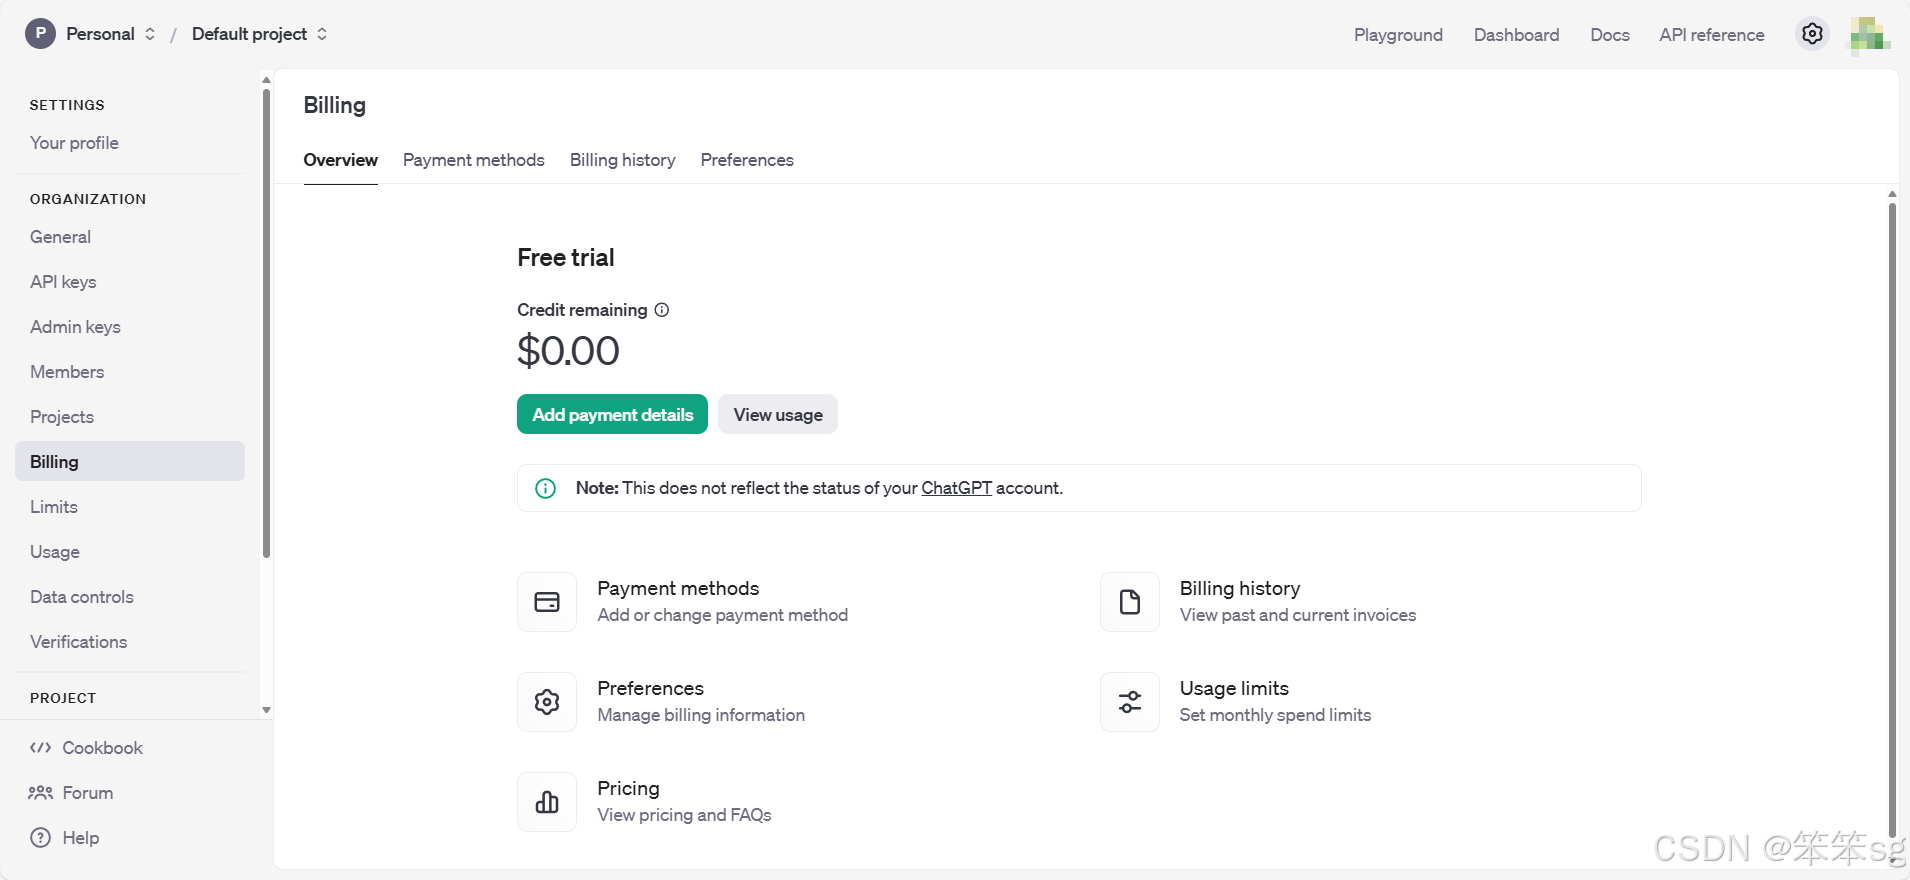Expand the Default project switcher

click(259, 34)
